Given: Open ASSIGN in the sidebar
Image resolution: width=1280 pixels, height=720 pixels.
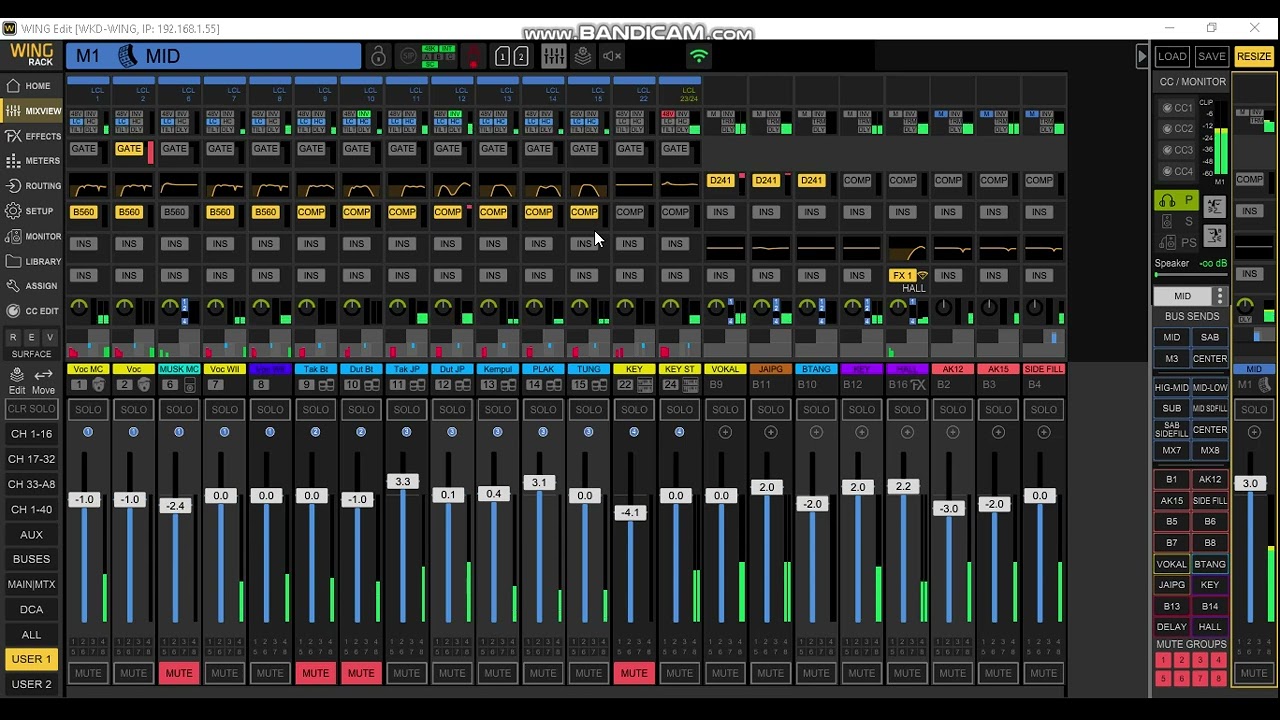Looking at the screenshot, I should tap(32, 286).
